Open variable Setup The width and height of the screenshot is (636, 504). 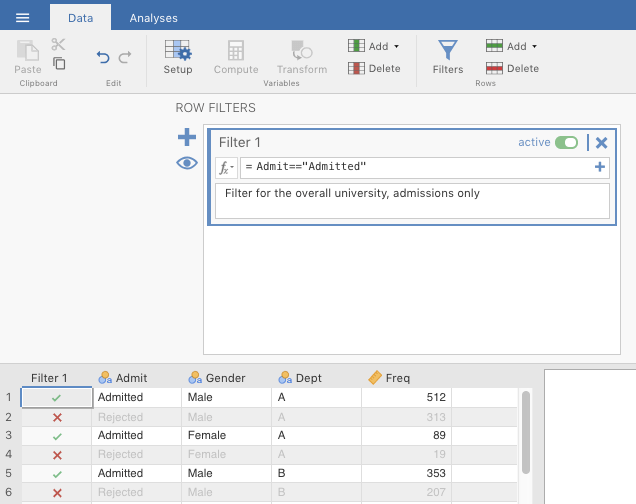(x=178, y=57)
